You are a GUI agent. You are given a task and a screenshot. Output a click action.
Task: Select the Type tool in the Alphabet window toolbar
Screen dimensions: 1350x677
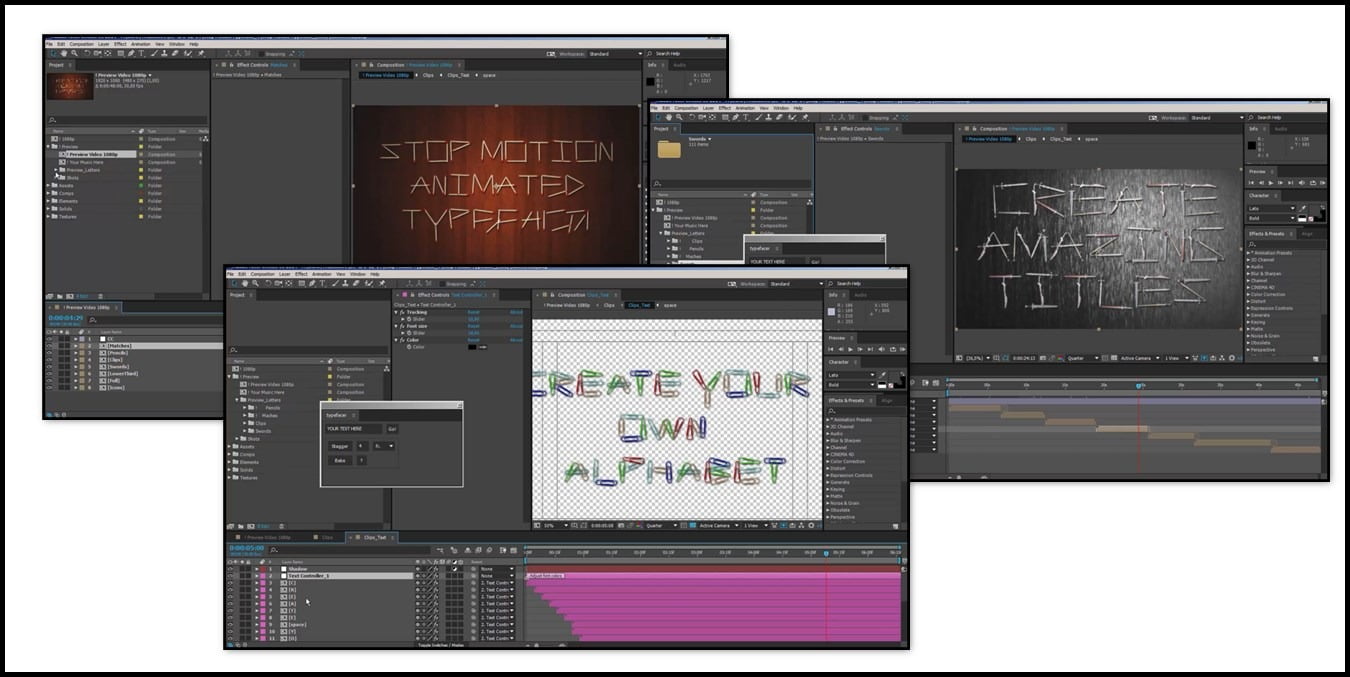(322, 284)
